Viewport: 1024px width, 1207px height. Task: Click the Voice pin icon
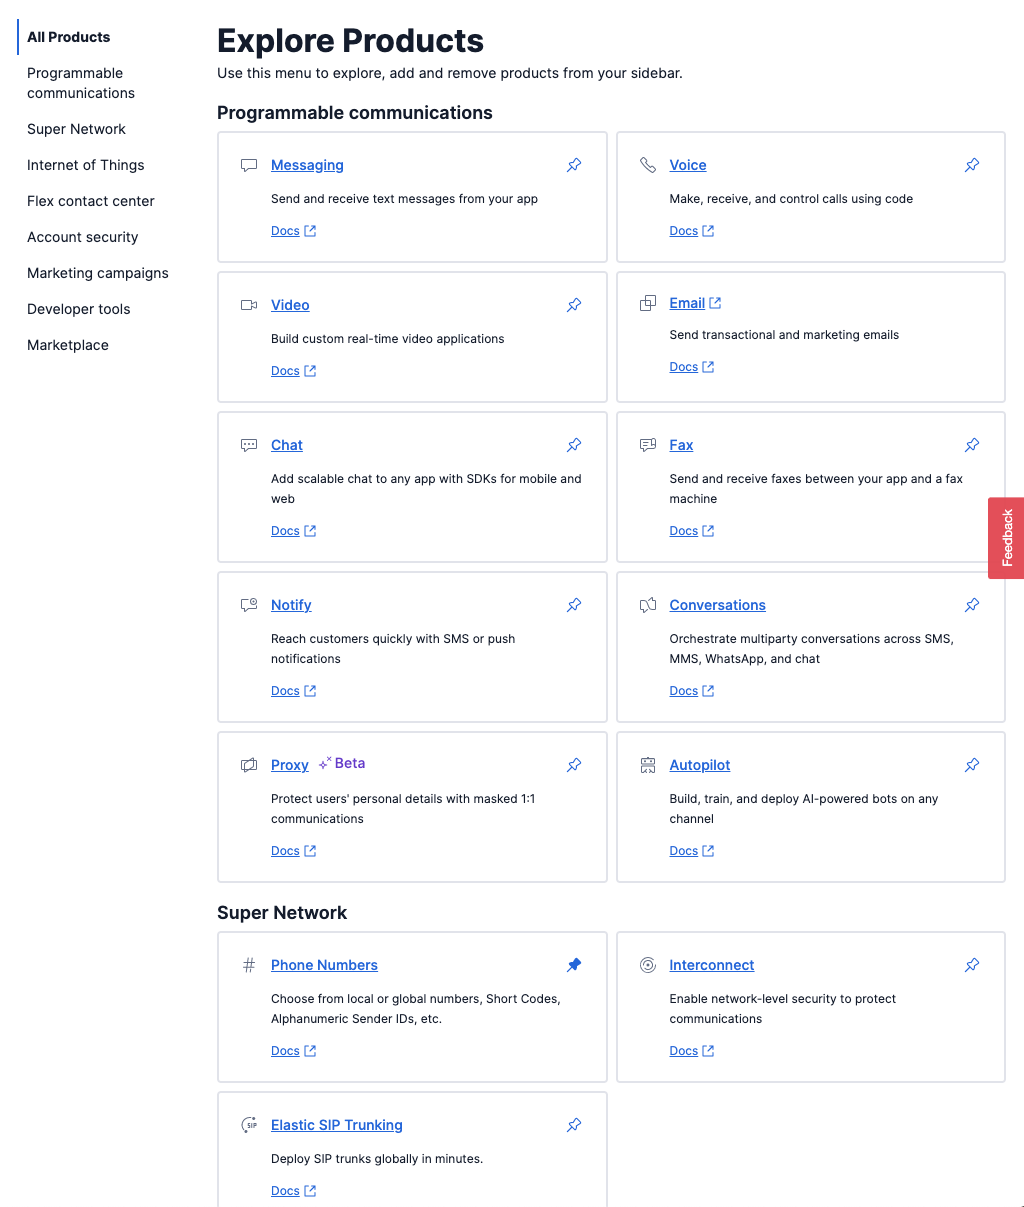972,165
